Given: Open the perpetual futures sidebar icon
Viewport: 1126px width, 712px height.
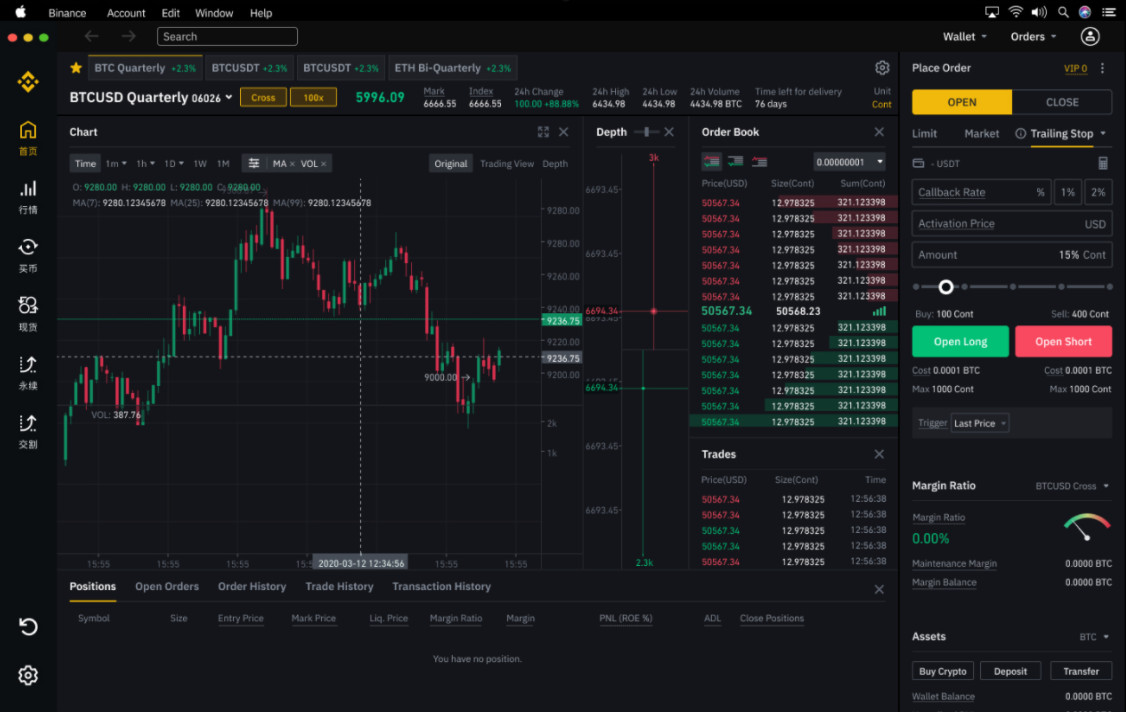Looking at the screenshot, I should [x=28, y=364].
